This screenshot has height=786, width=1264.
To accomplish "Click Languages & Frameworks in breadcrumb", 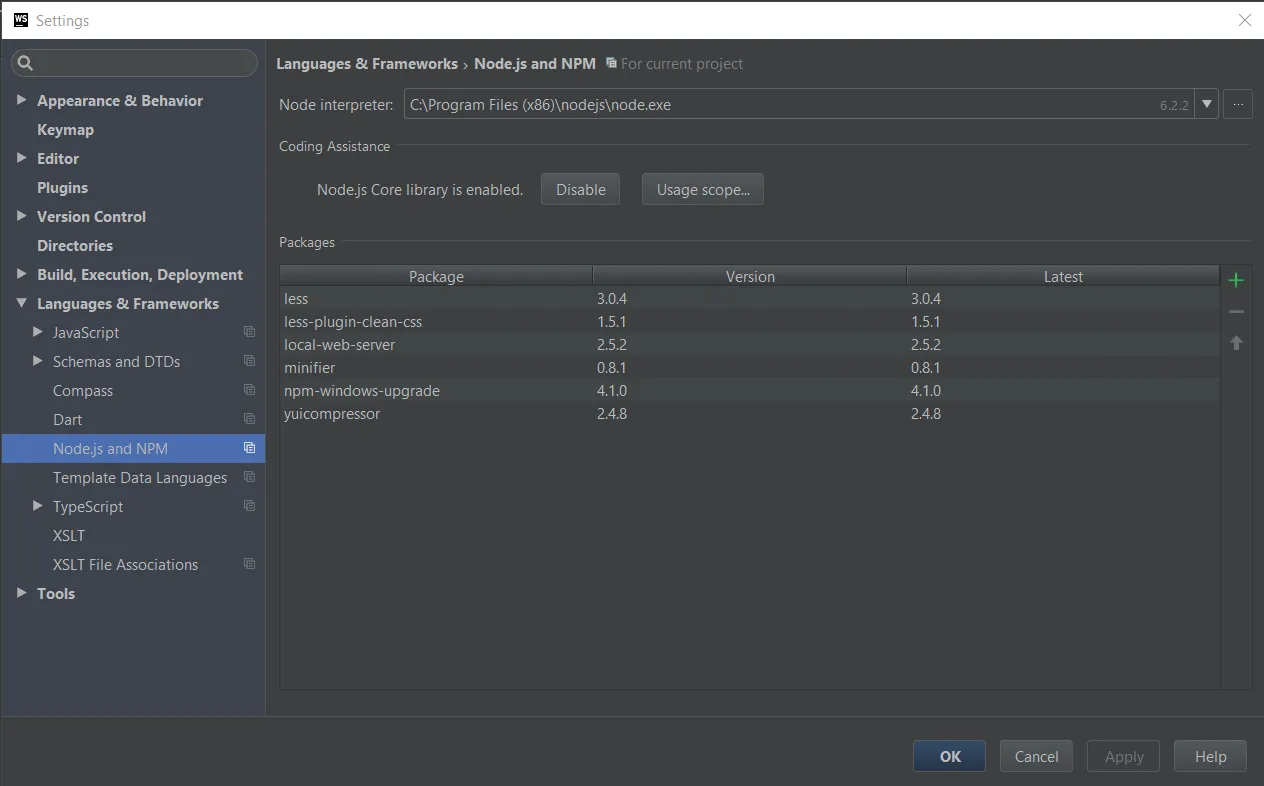I will coord(367,63).
